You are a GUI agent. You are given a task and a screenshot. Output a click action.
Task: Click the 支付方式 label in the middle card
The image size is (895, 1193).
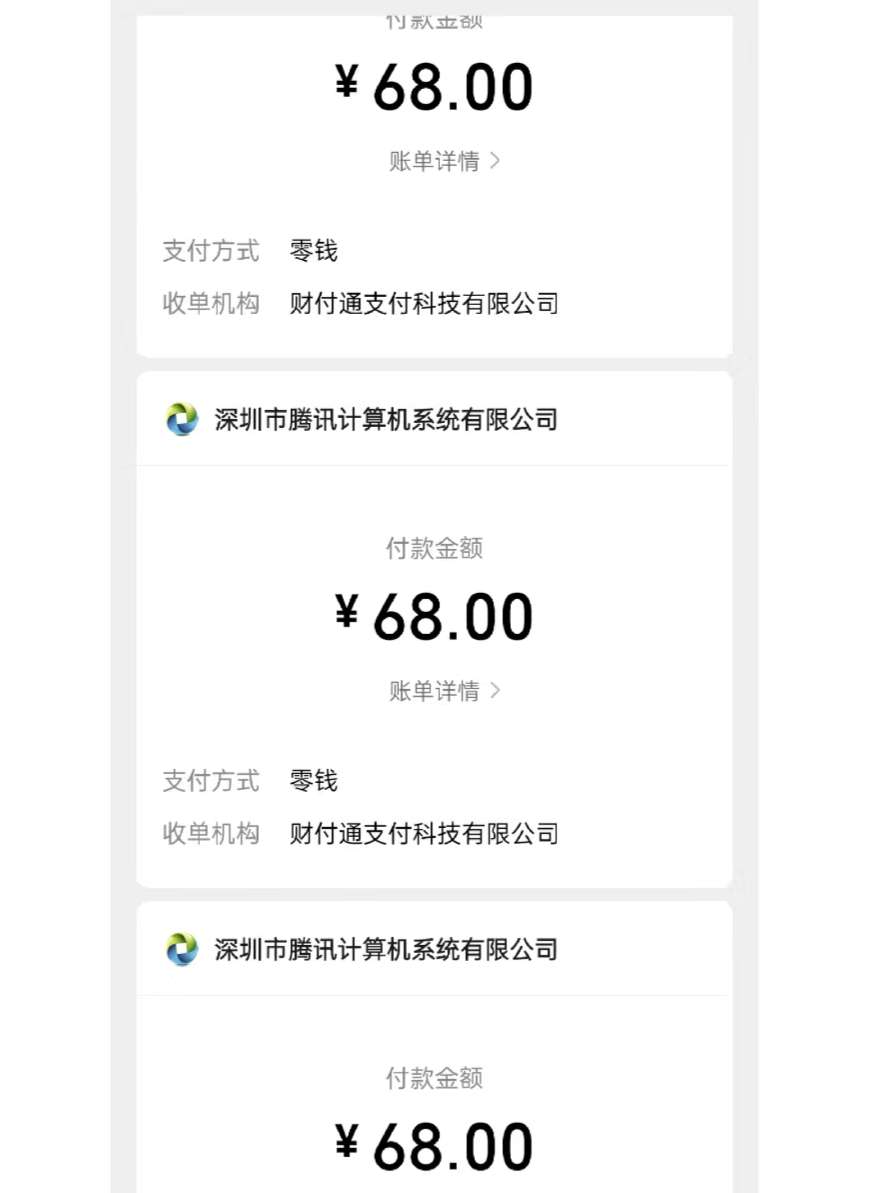tap(211, 780)
